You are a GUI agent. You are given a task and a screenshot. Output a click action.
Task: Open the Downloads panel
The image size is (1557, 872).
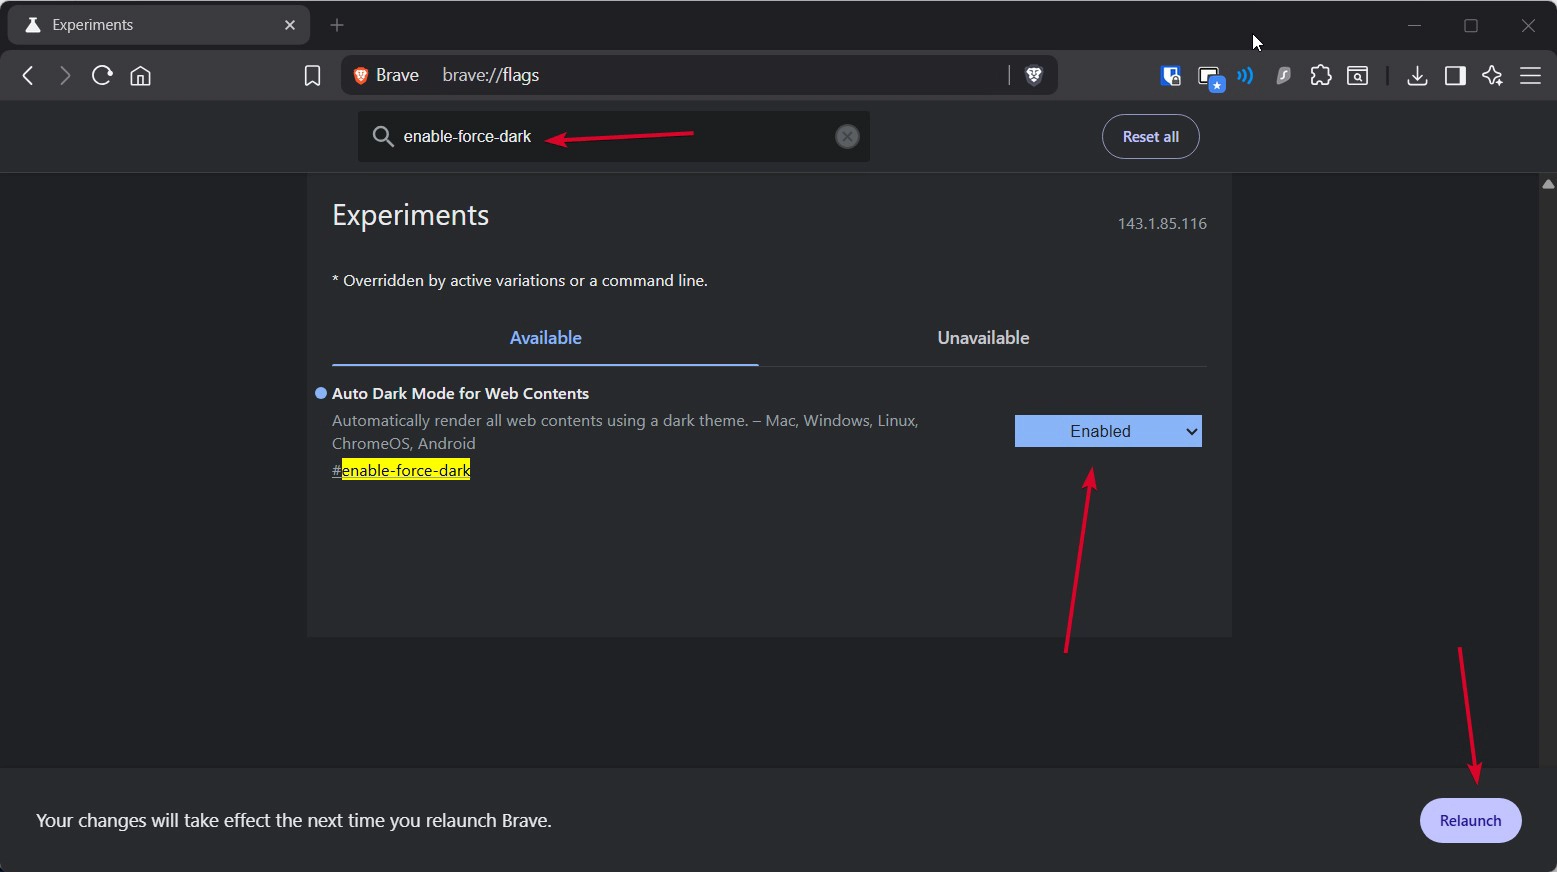coord(1417,75)
